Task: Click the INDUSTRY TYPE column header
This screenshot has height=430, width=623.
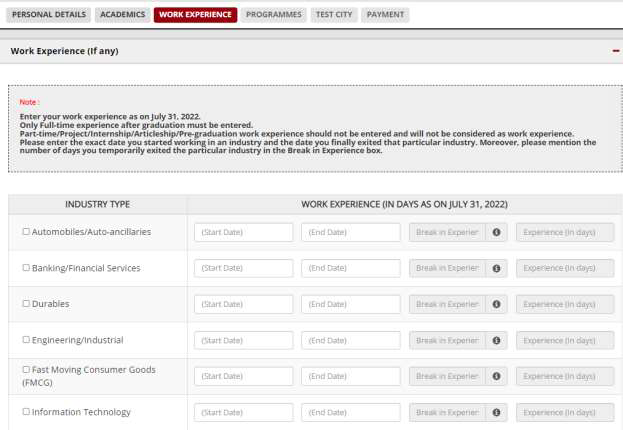Action: (97, 204)
